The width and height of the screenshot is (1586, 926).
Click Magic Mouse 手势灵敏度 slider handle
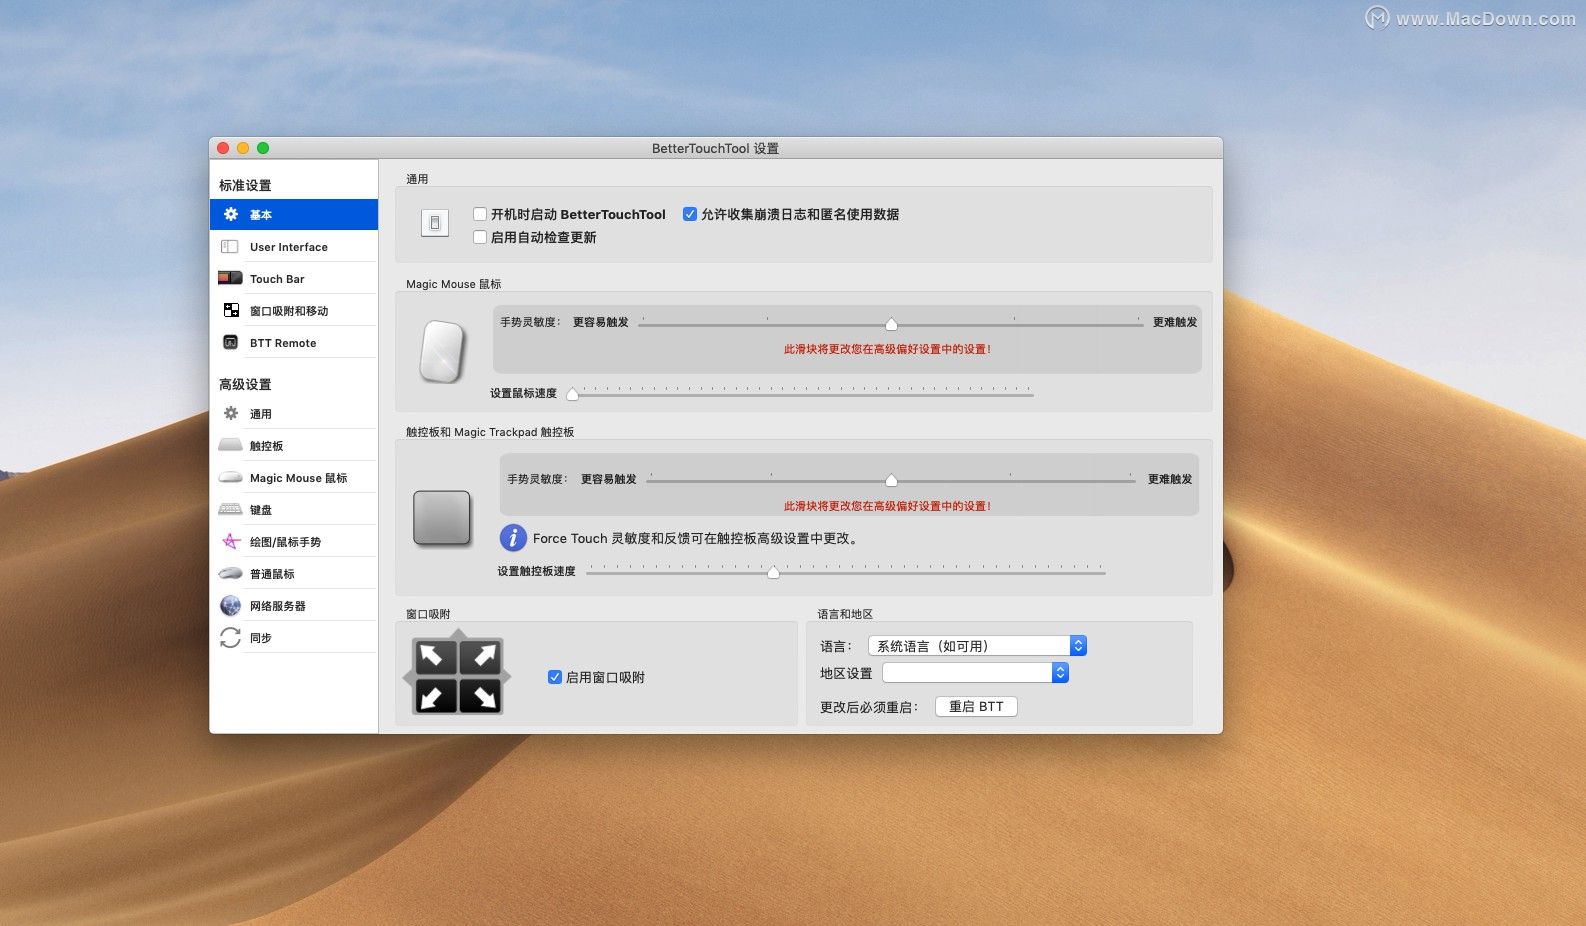coord(891,324)
